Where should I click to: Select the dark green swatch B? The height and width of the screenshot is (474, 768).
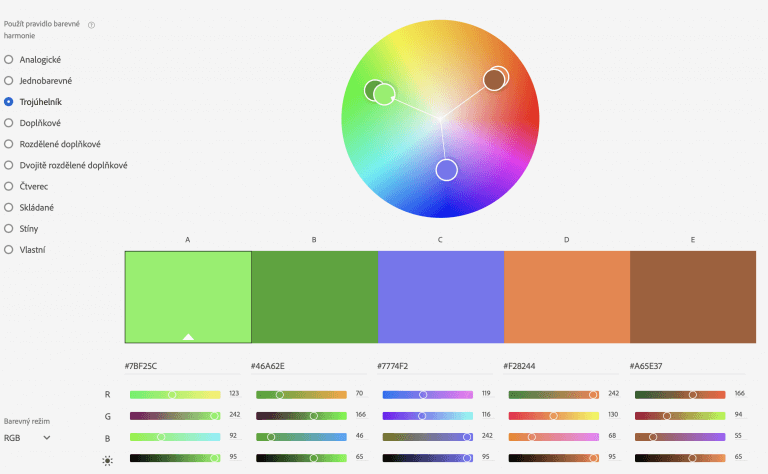[x=314, y=297]
